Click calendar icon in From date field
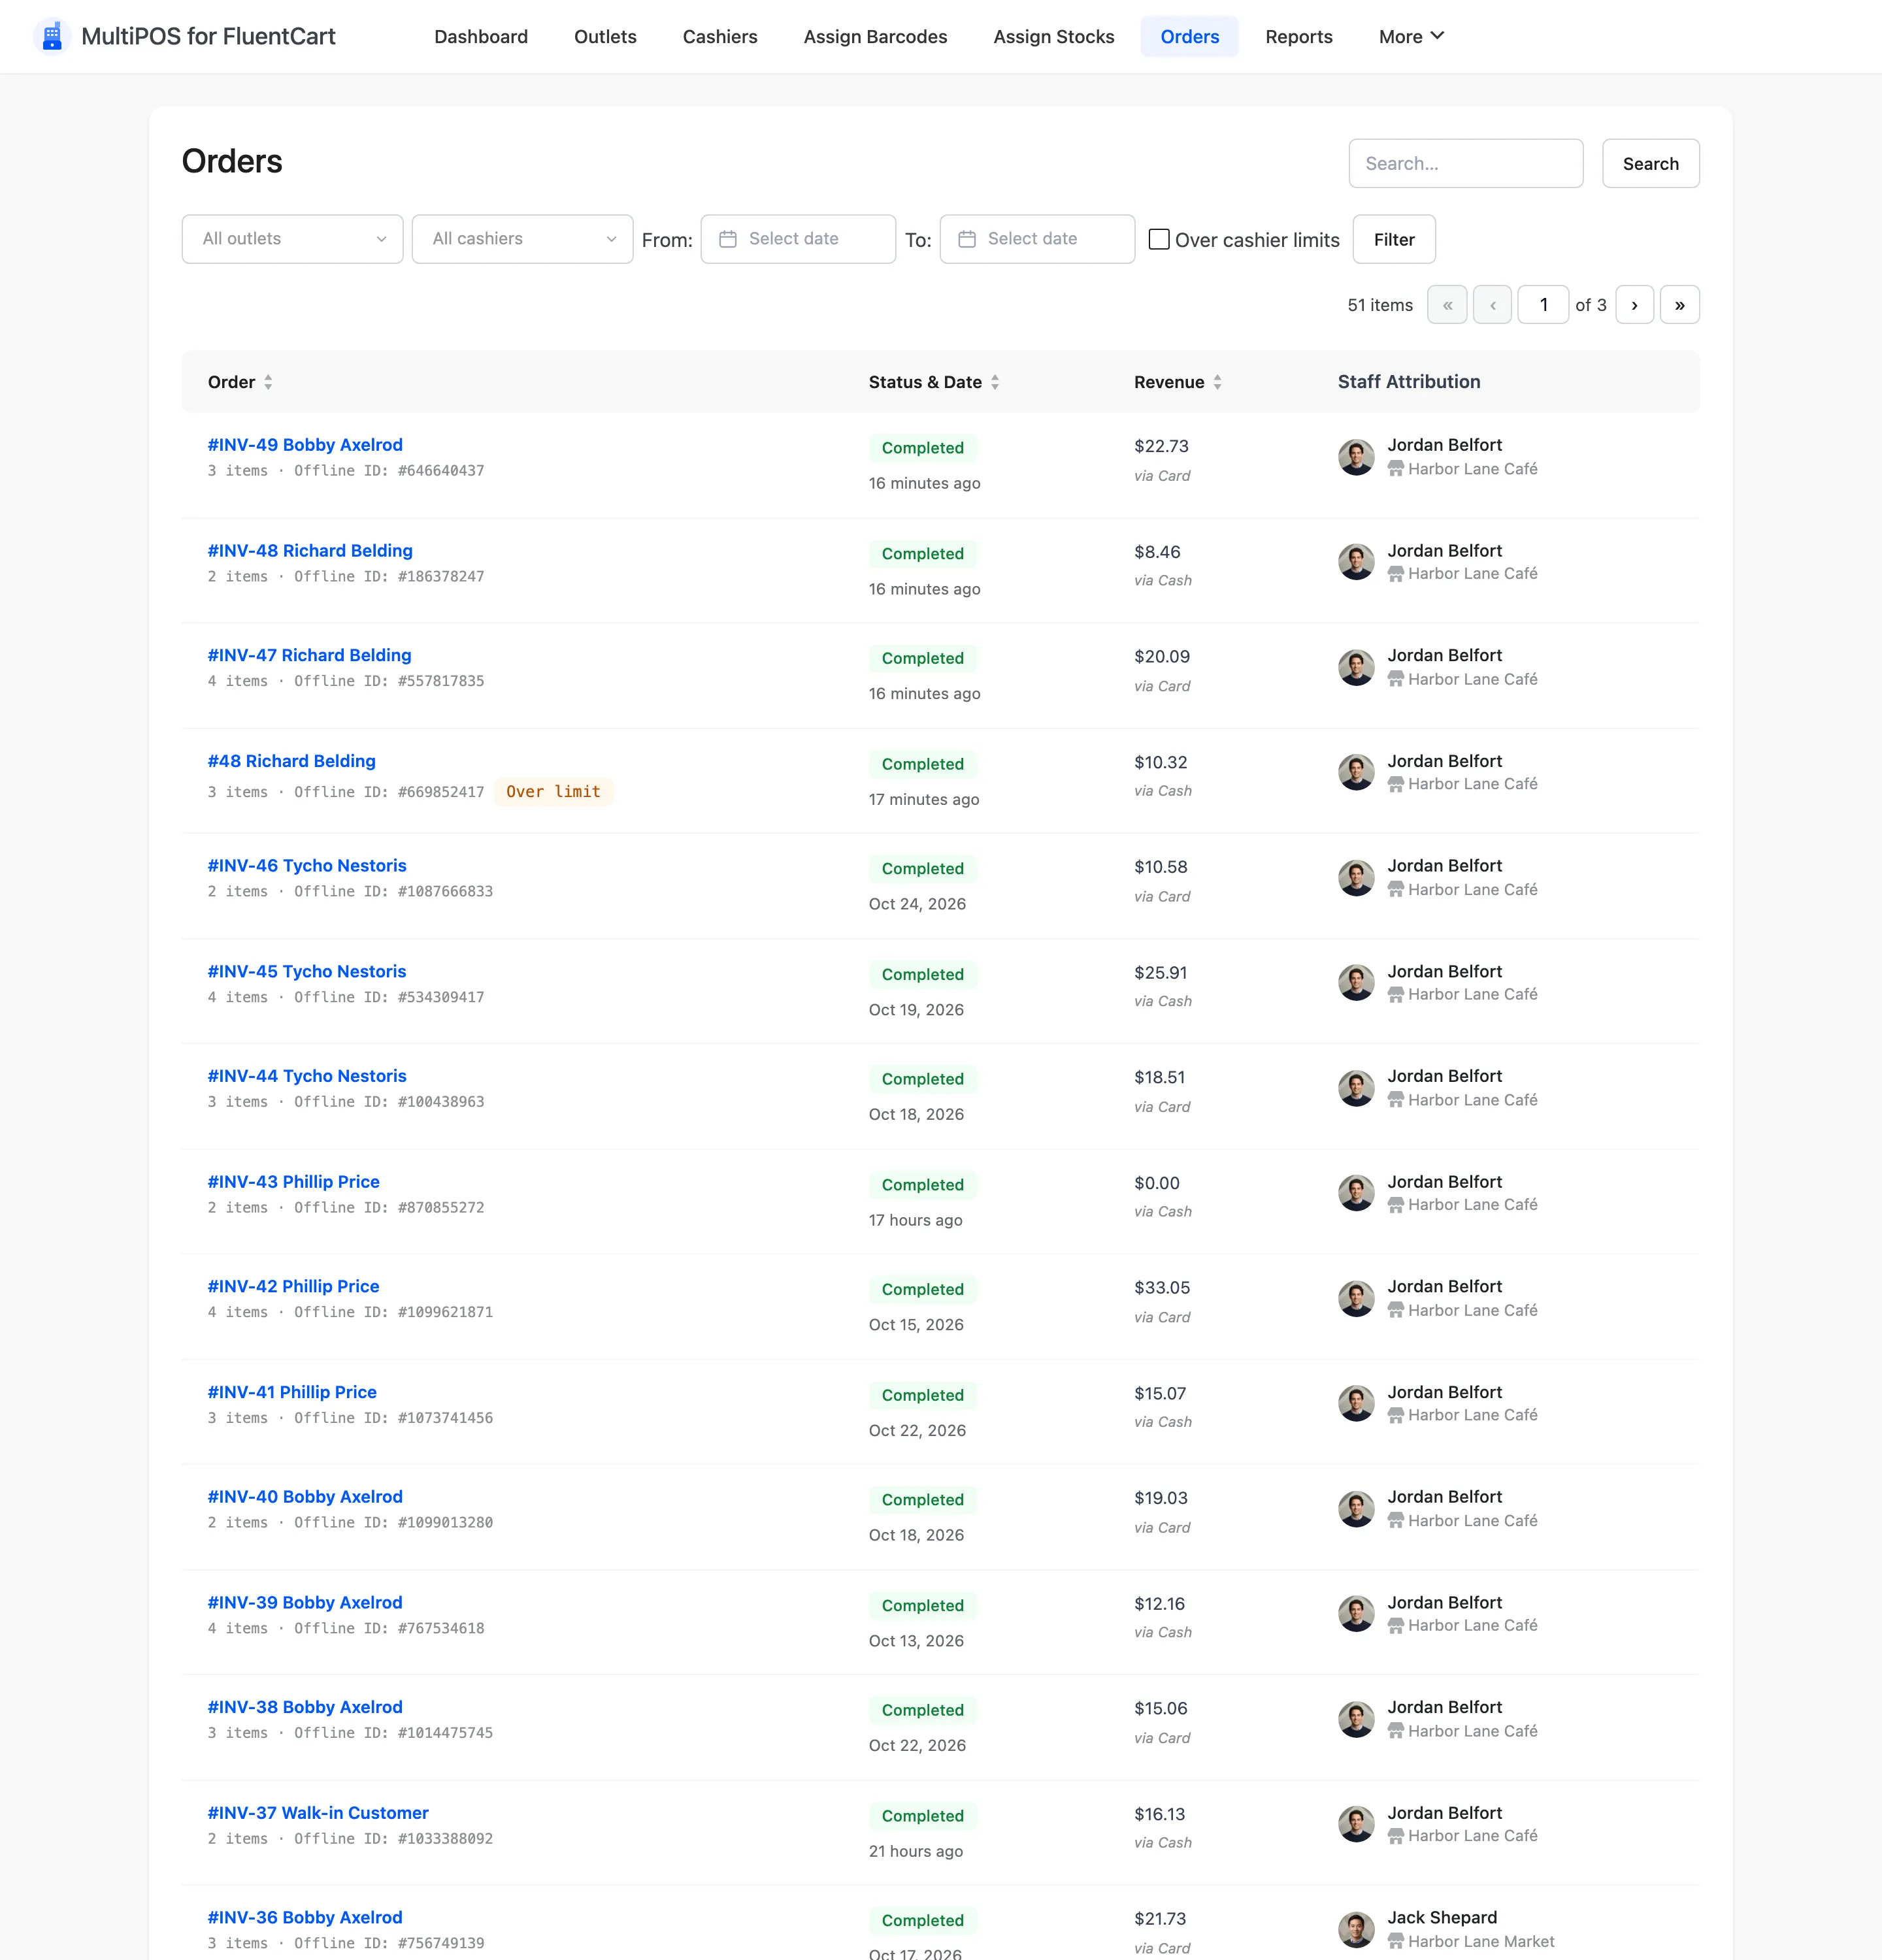The image size is (1882, 1960). tap(728, 239)
